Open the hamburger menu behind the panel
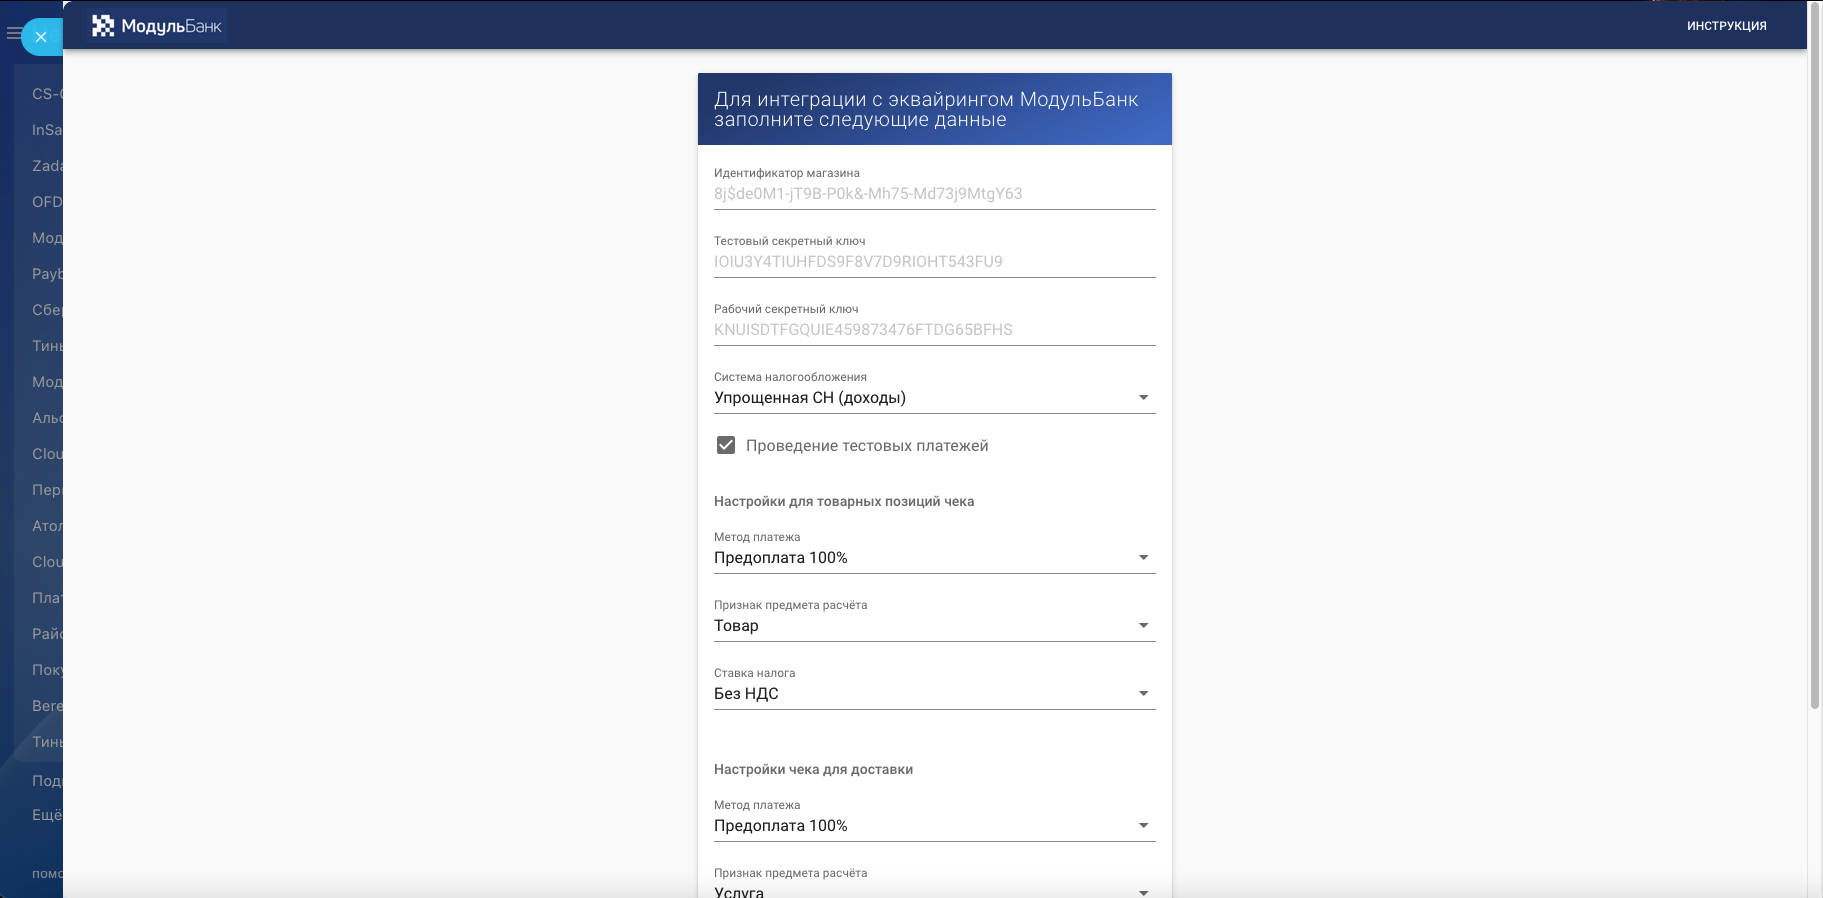Image resolution: width=1823 pixels, height=898 pixels. click(13, 34)
